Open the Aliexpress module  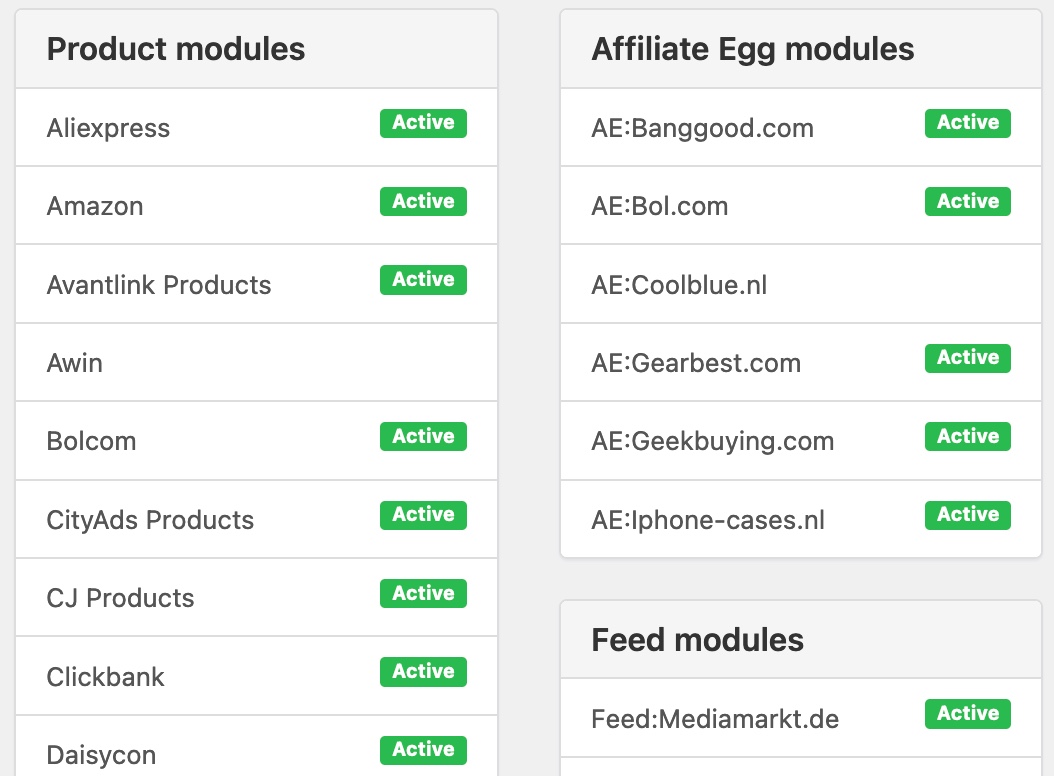pos(108,128)
